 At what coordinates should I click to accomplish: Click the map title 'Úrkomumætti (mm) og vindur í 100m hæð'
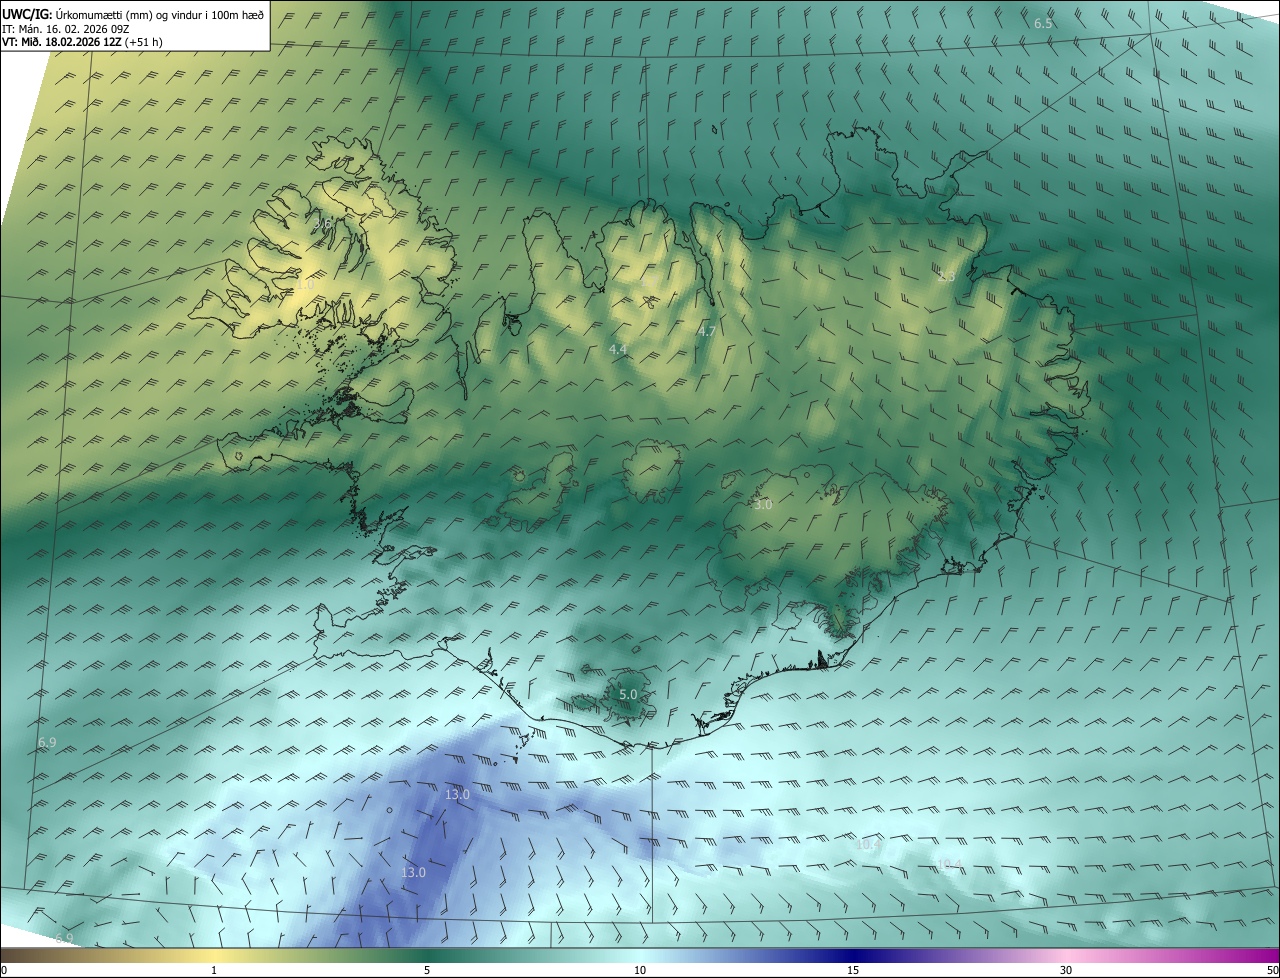pyautogui.click(x=159, y=13)
